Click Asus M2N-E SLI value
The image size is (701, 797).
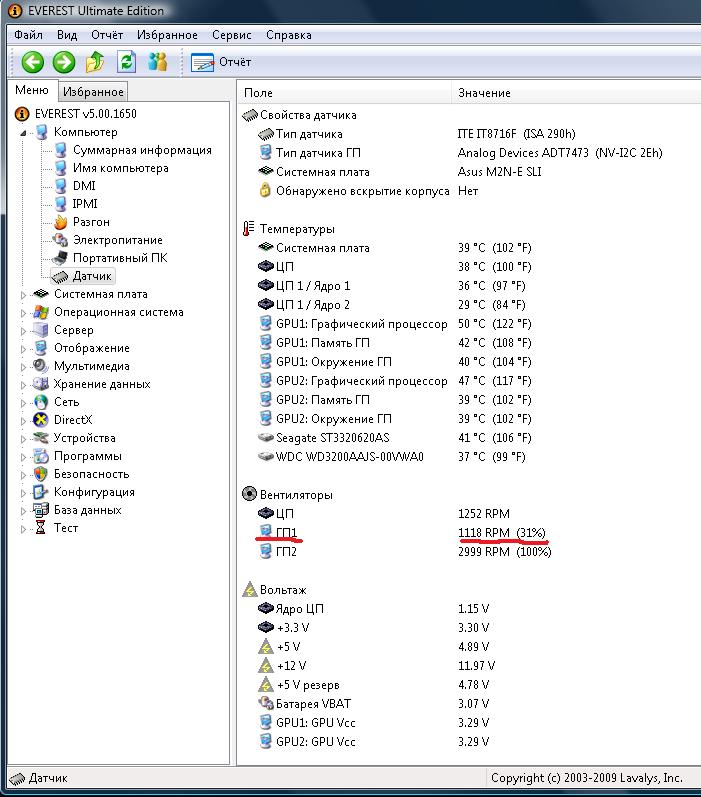[499, 172]
